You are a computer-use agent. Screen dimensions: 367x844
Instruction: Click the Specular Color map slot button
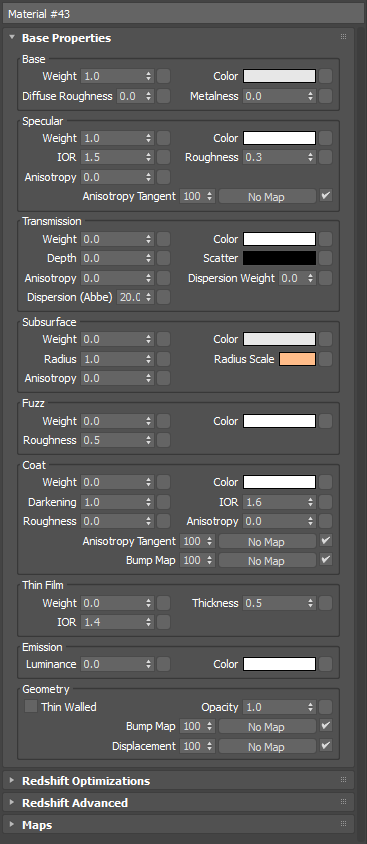(325, 138)
